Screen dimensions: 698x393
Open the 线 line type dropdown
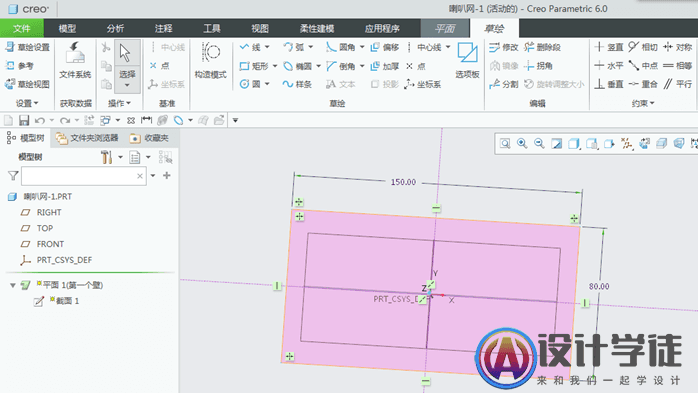coord(268,47)
